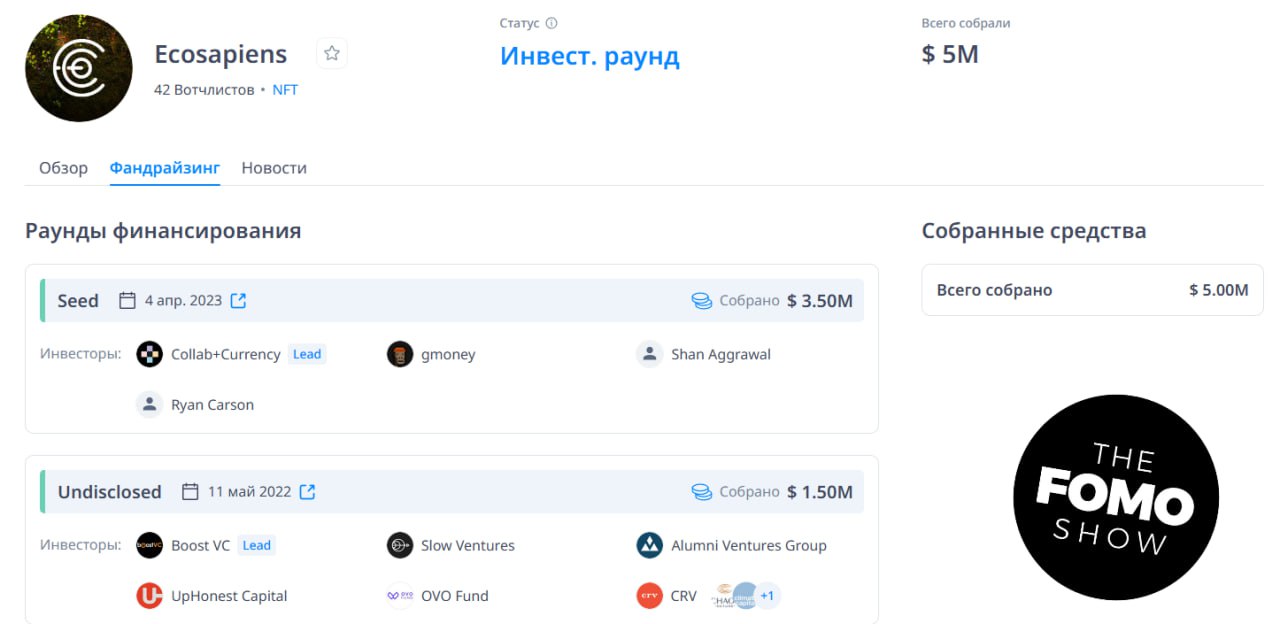Open the Collab+Currency investor name
The image size is (1280, 624).
click(226, 354)
